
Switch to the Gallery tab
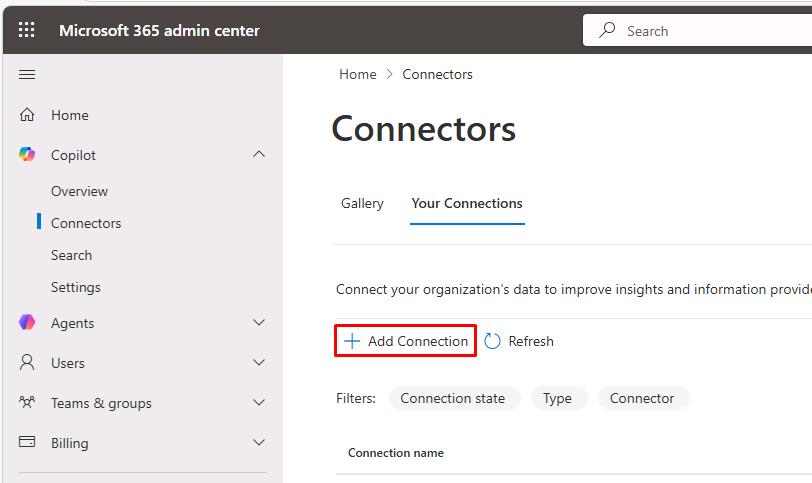362,203
